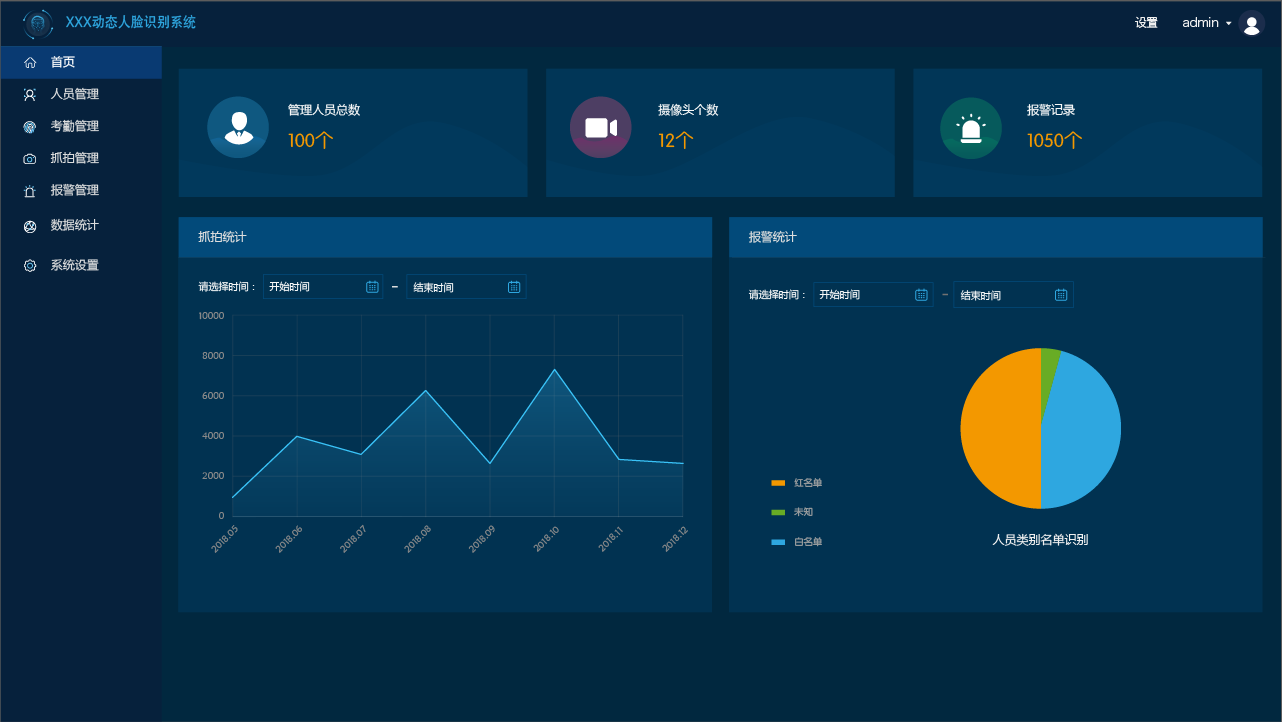The height and width of the screenshot is (722, 1282).
Task: Click the admin username in header
Action: 1200,23
